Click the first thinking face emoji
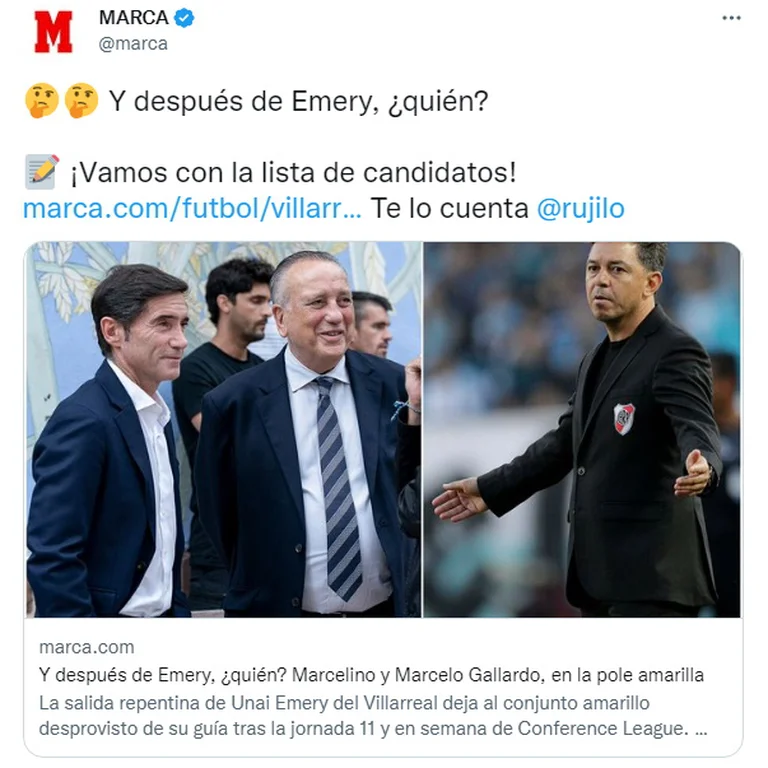Screen dimensions: 768x768 coord(42,100)
